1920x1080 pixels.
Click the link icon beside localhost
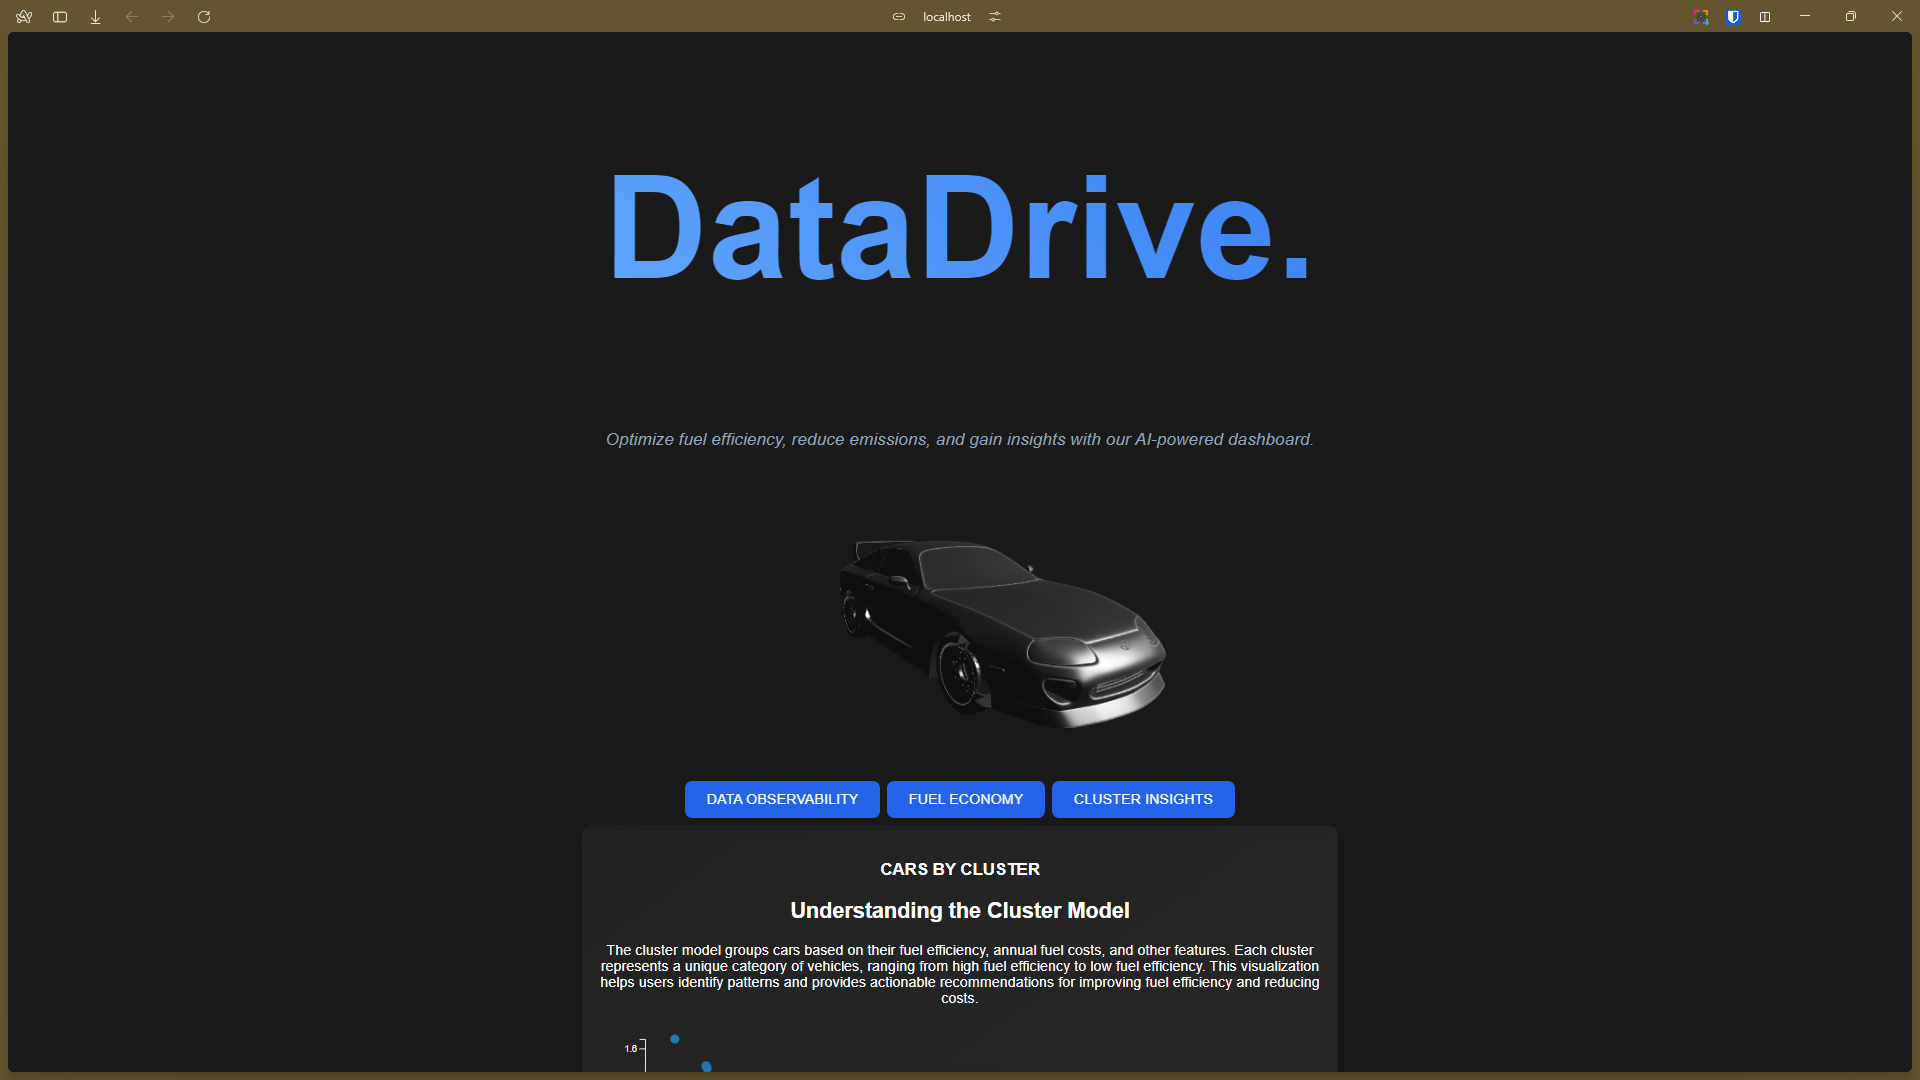click(x=899, y=17)
